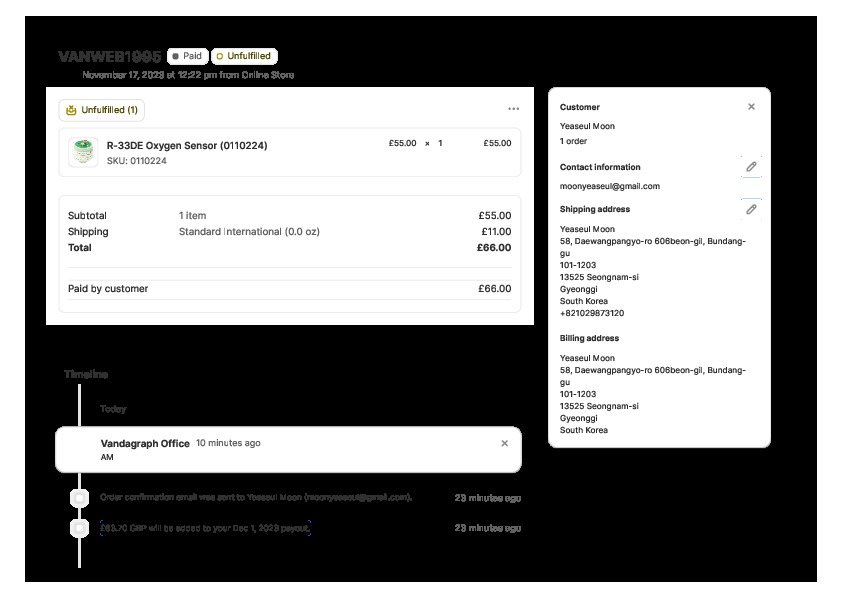Open the three-dot menu on fulfillment card
Viewport: 842px width, 595px height.
[x=513, y=109]
